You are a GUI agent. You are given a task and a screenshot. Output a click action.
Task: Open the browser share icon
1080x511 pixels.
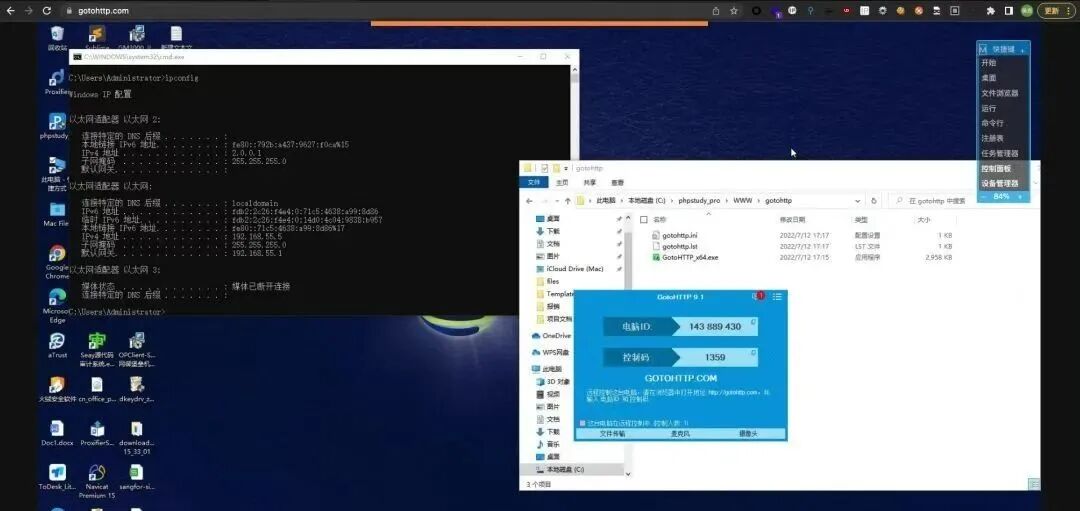point(716,11)
